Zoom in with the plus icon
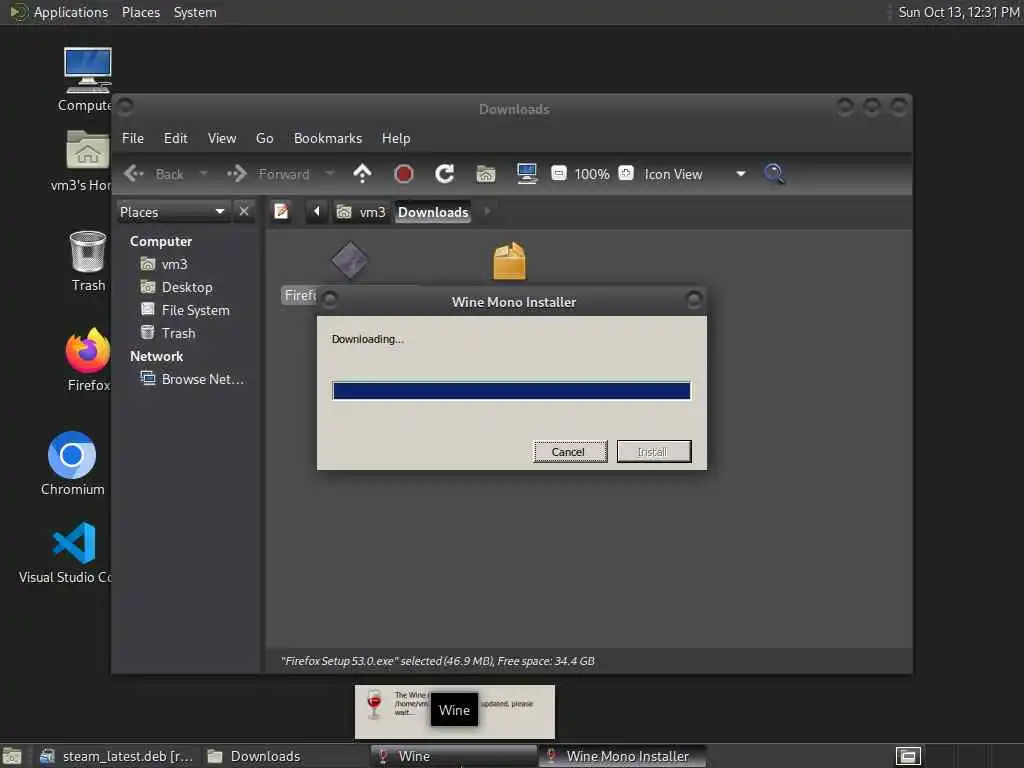This screenshot has width=1024, height=768. [626, 173]
